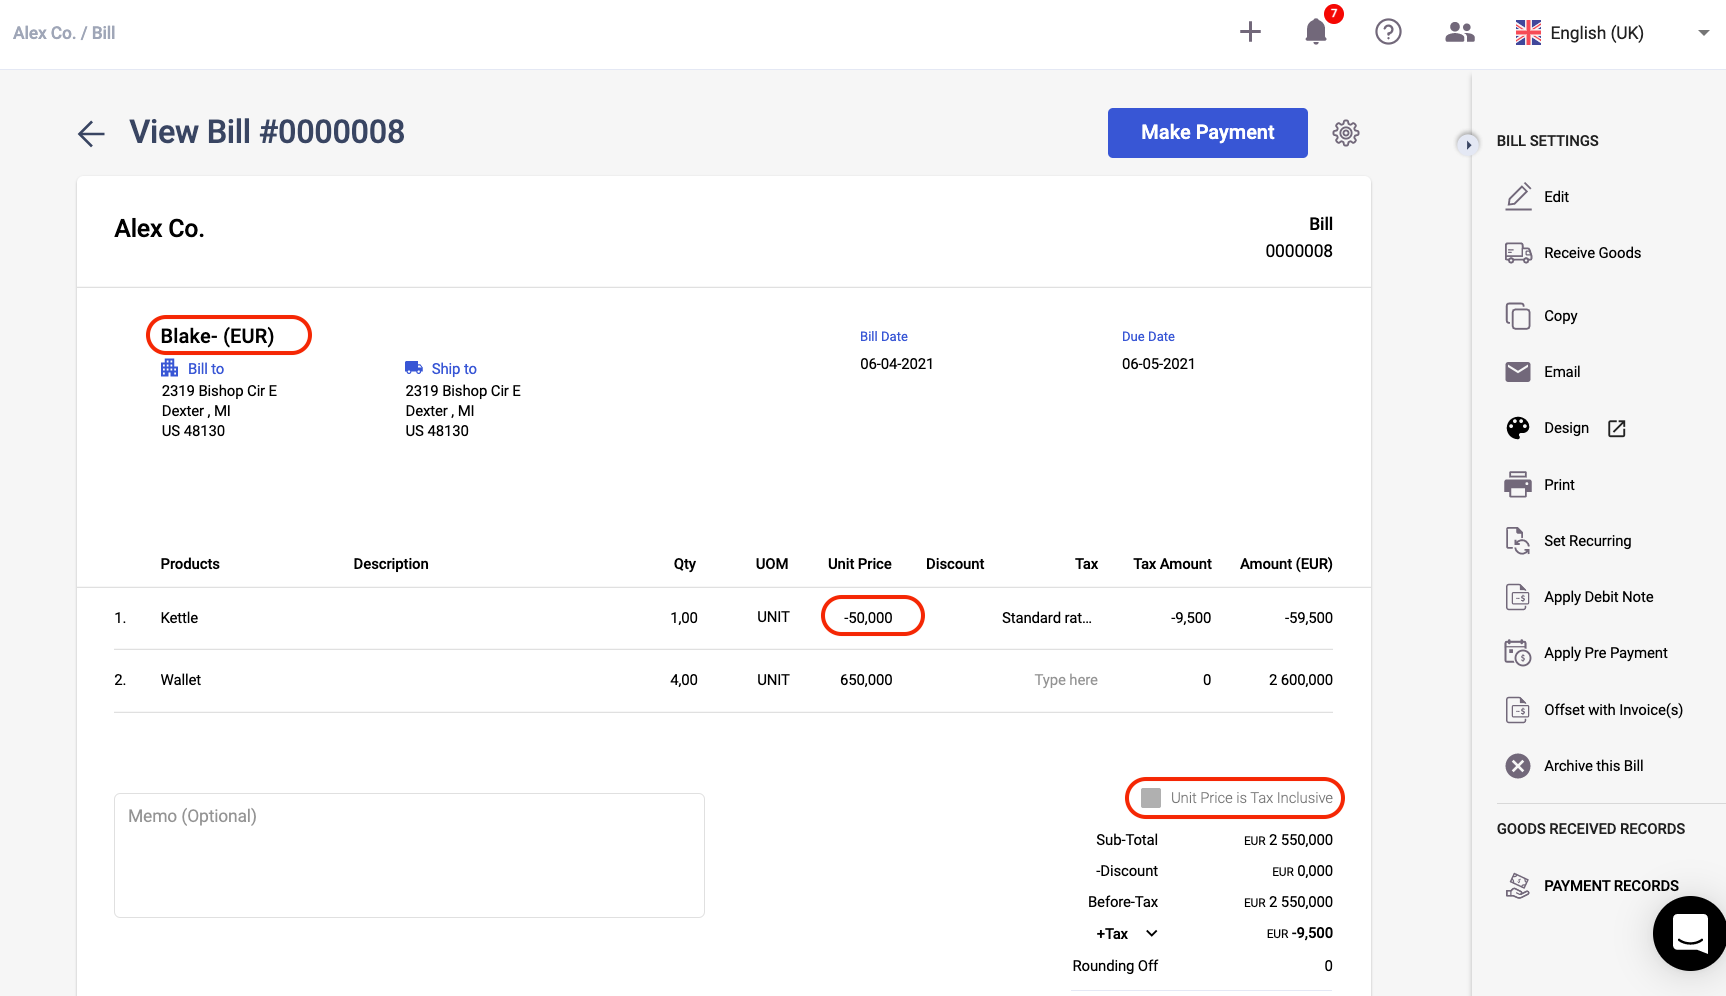Screen dimensions: 1726x996
Task: Click the Make Payment button
Action: point(1207,133)
